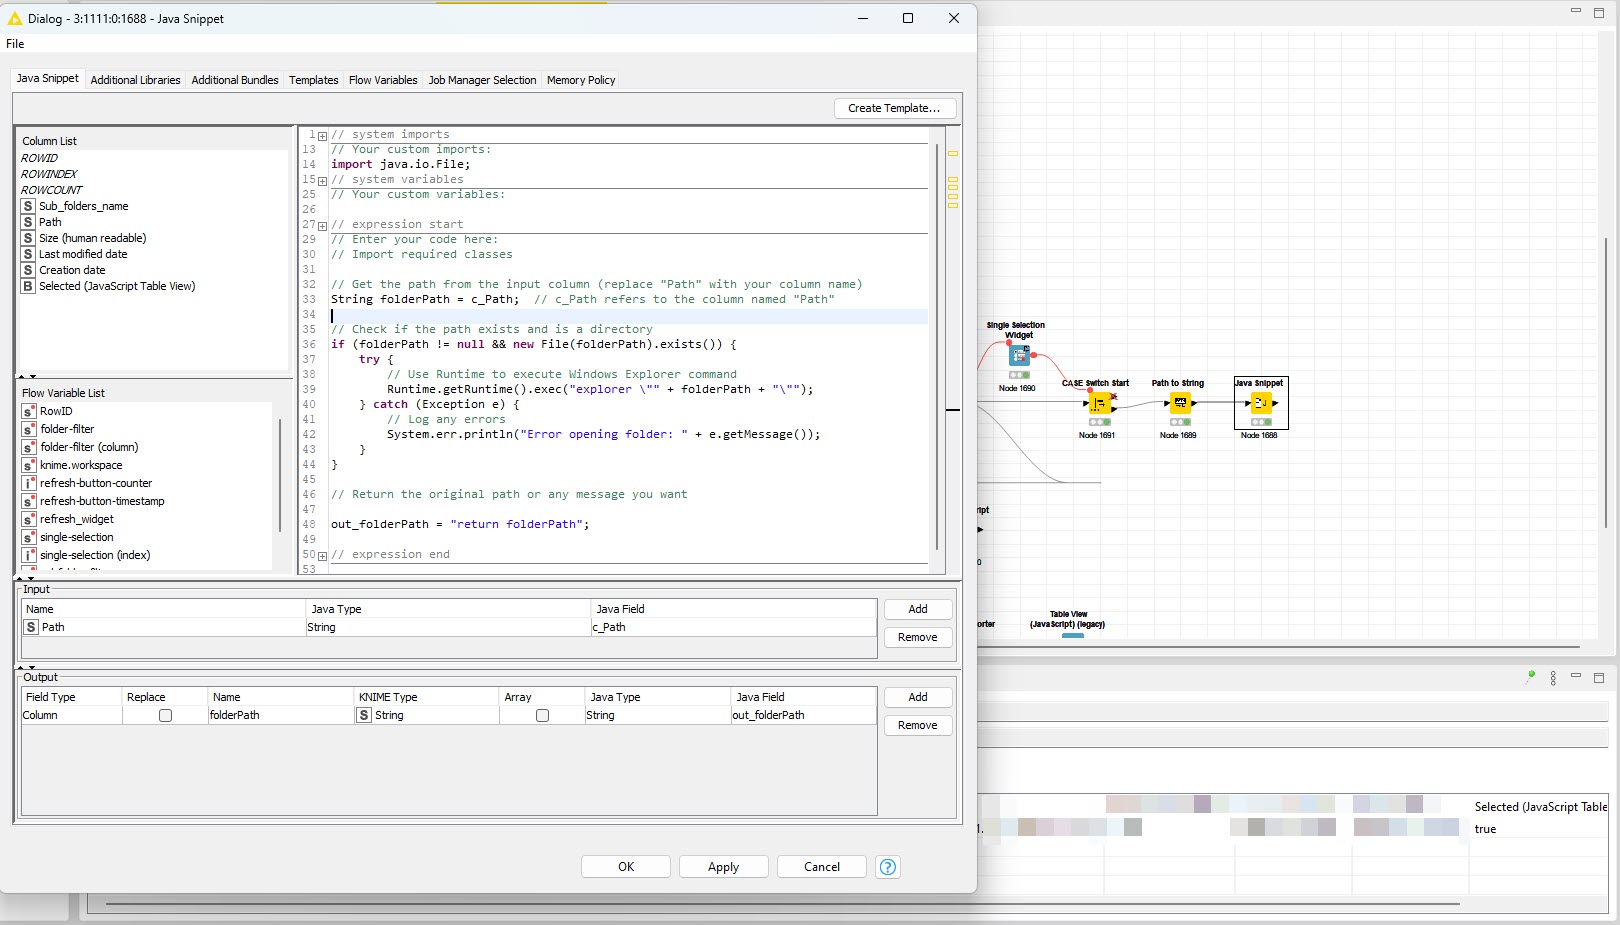Open the Flow Variables tab
Viewport: 1620px width, 925px height.
pyautogui.click(x=383, y=80)
